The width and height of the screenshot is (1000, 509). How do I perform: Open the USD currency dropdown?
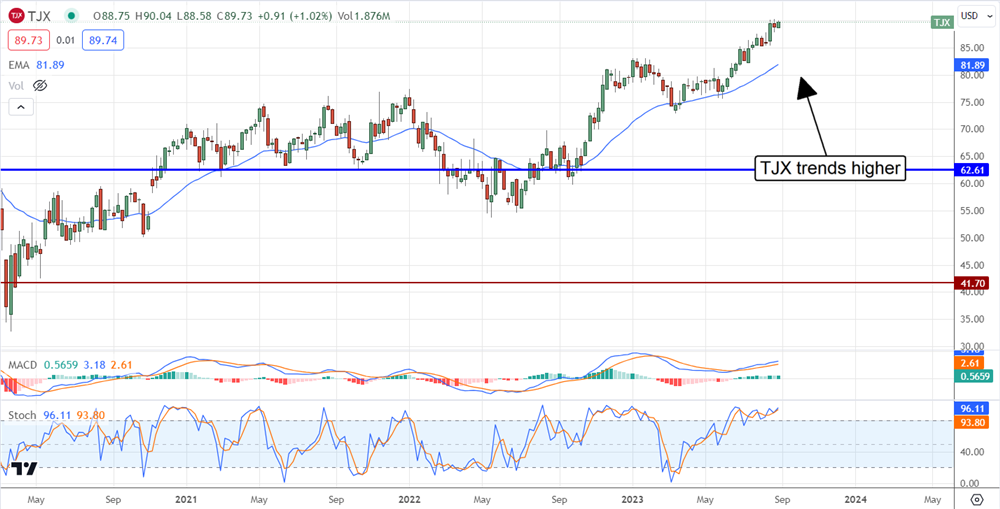974,15
